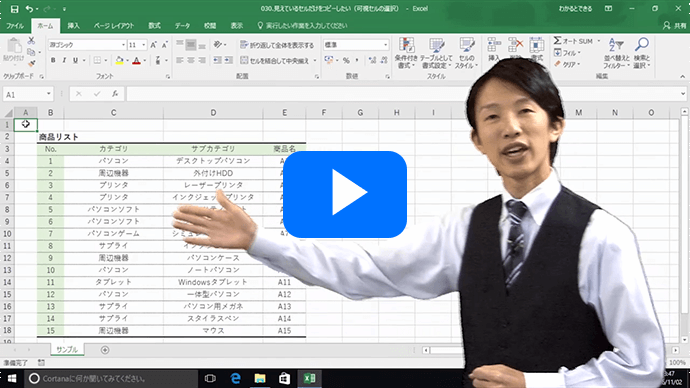This screenshot has height=388, width=690.
Task: Click the undo arrow in quick access toolbar
Action: tap(29, 9)
